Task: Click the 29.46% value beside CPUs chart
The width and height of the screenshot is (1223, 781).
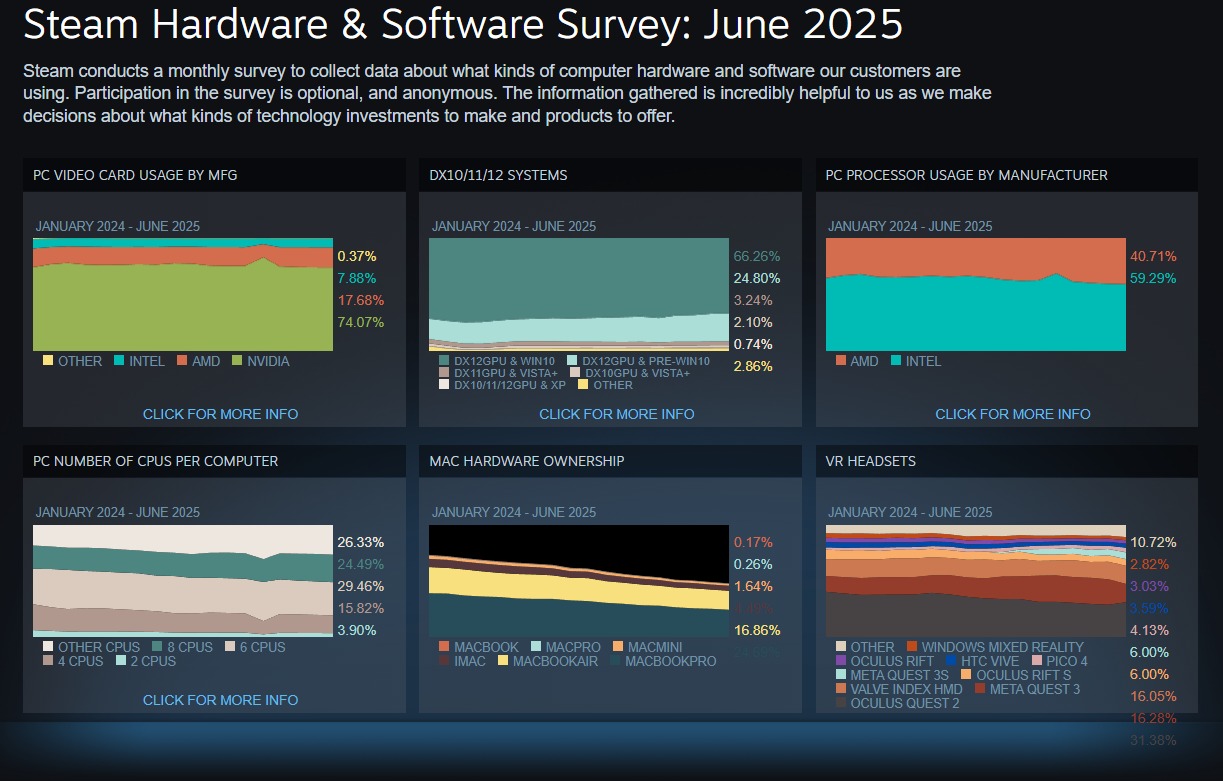Action: tap(361, 586)
